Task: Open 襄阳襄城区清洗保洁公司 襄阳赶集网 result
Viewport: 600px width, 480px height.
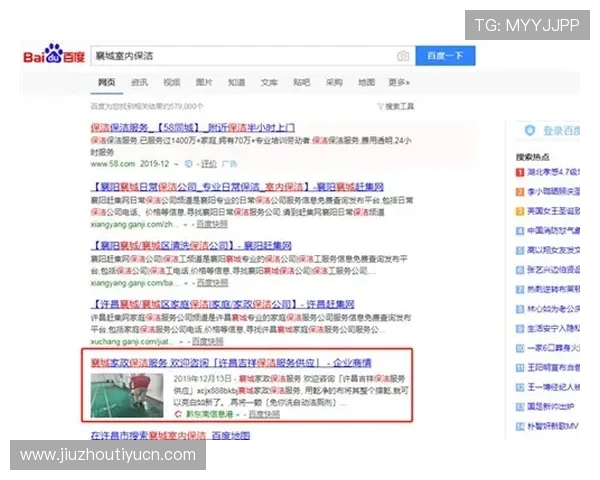Action: tap(191, 245)
